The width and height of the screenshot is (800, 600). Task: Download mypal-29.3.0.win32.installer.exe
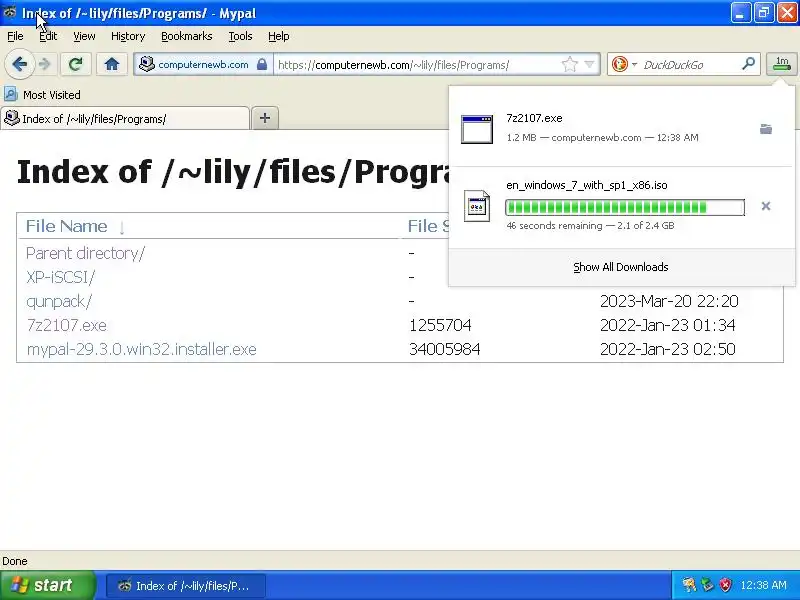click(141, 349)
